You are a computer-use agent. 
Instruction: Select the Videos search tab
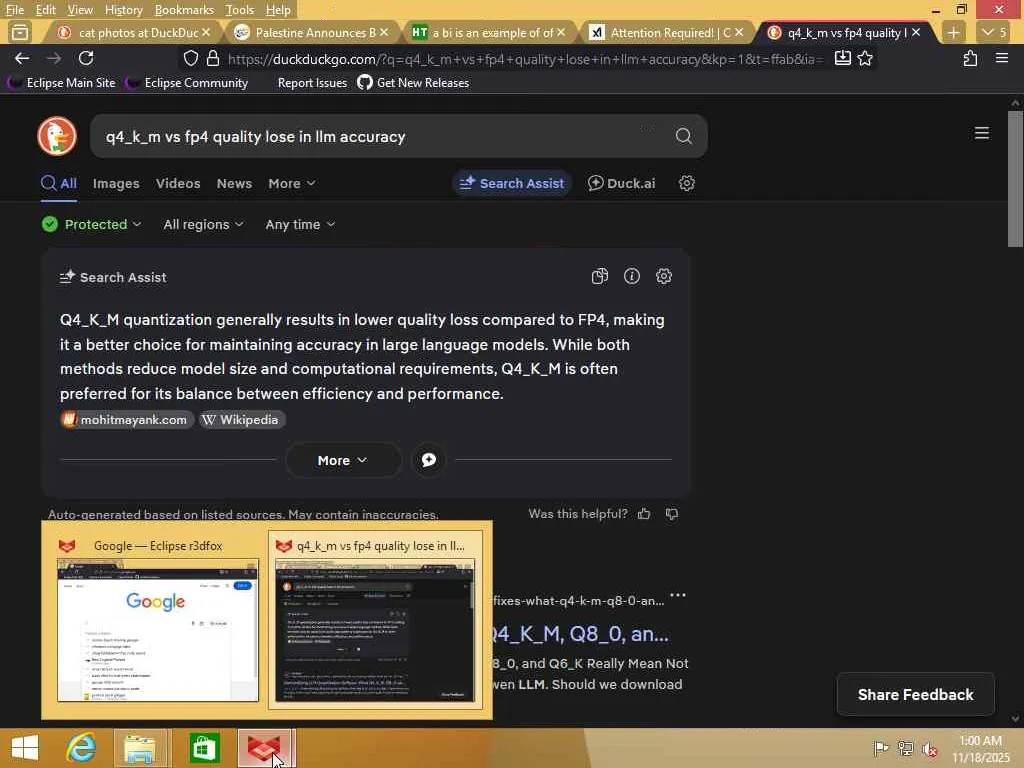(178, 184)
